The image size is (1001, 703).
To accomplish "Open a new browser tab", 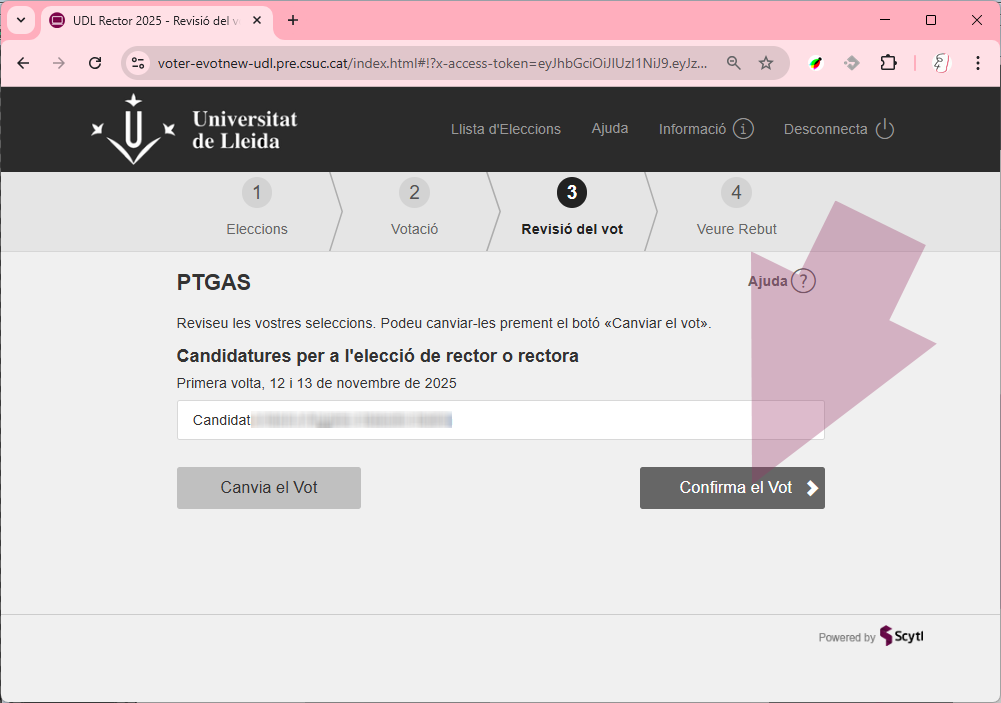I will point(293,20).
